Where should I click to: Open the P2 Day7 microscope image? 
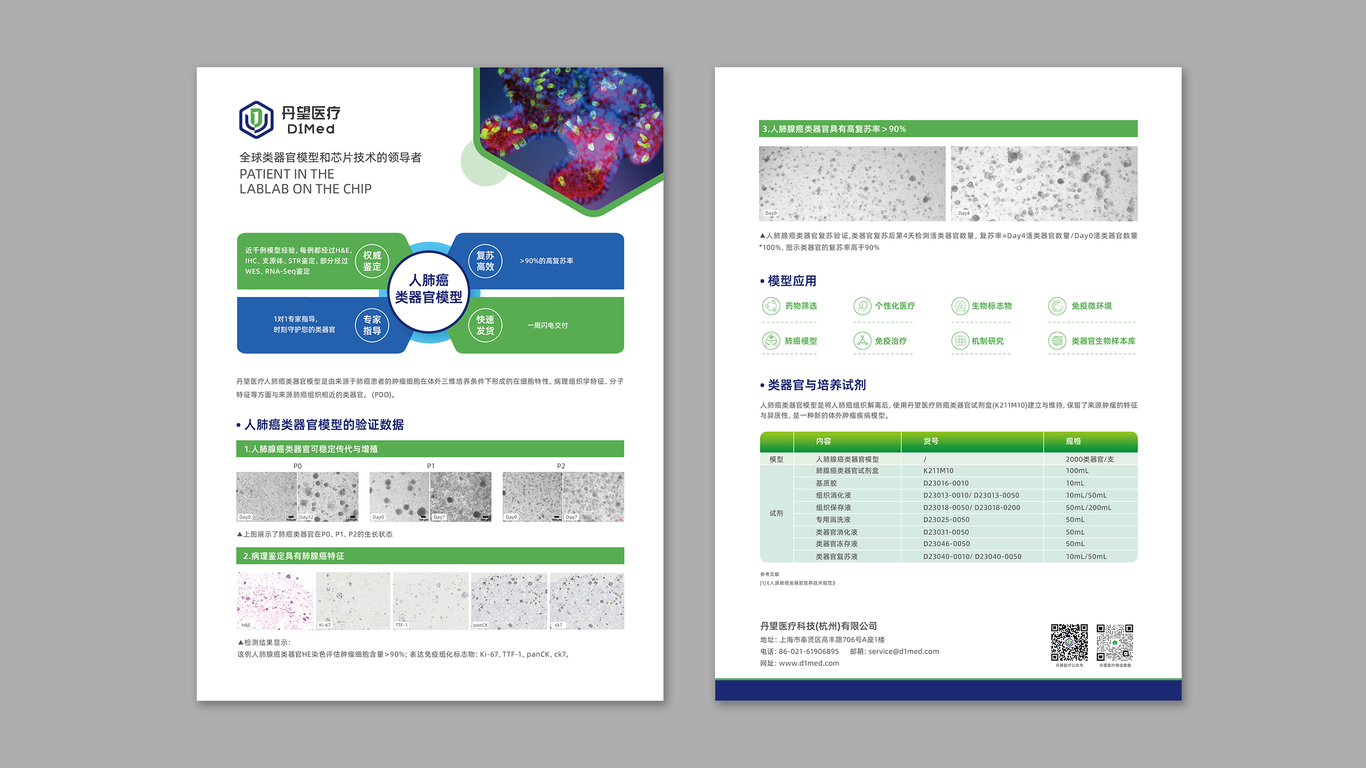click(594, 497)
